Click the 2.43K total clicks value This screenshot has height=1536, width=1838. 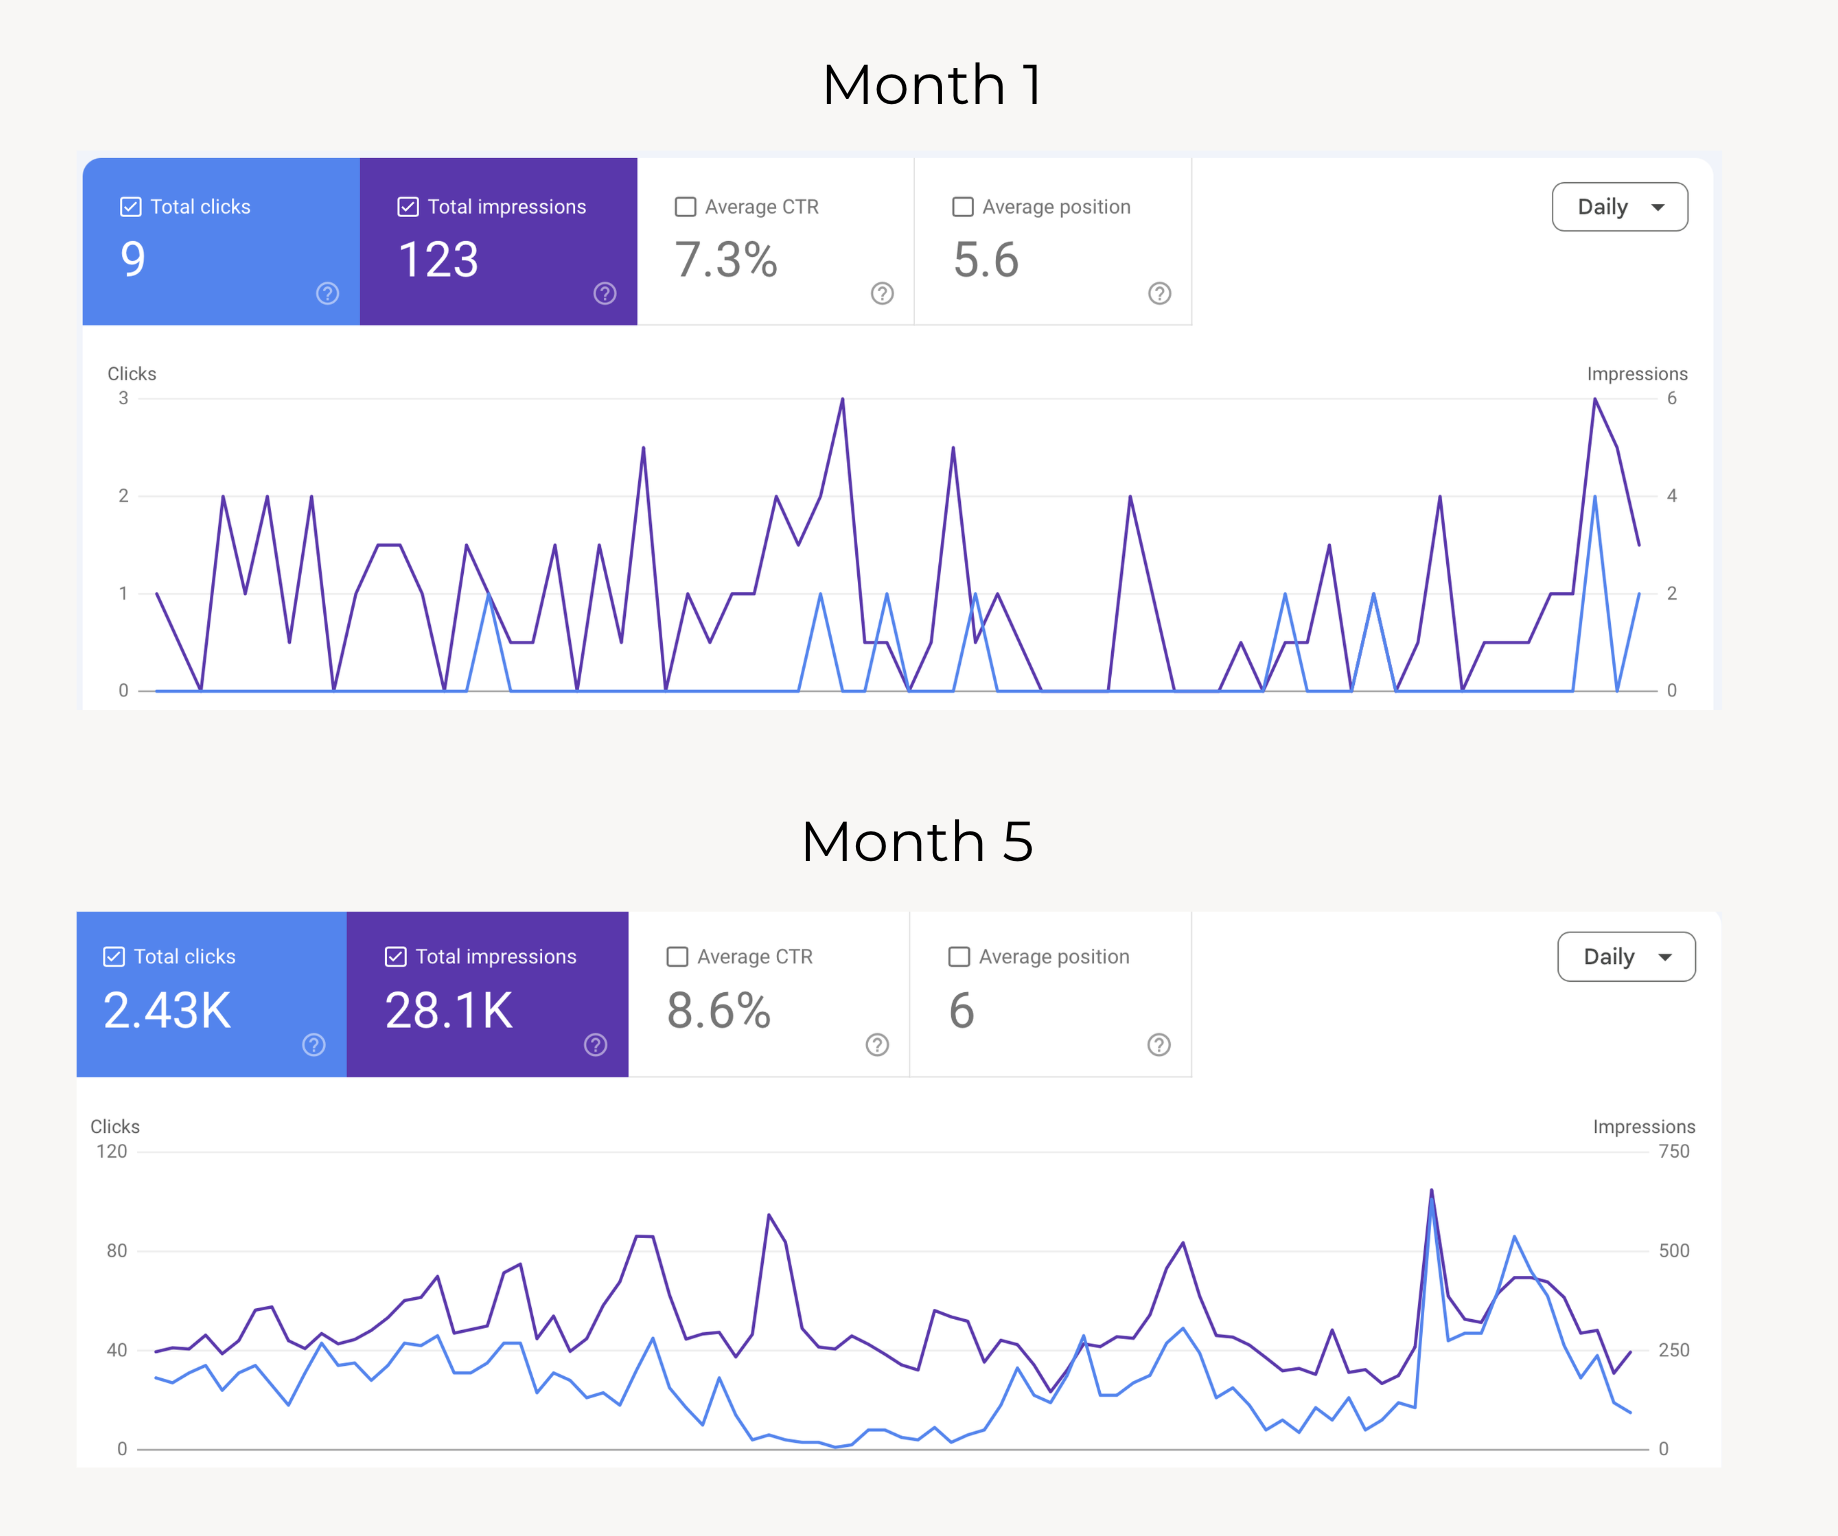coord(167,1010)
